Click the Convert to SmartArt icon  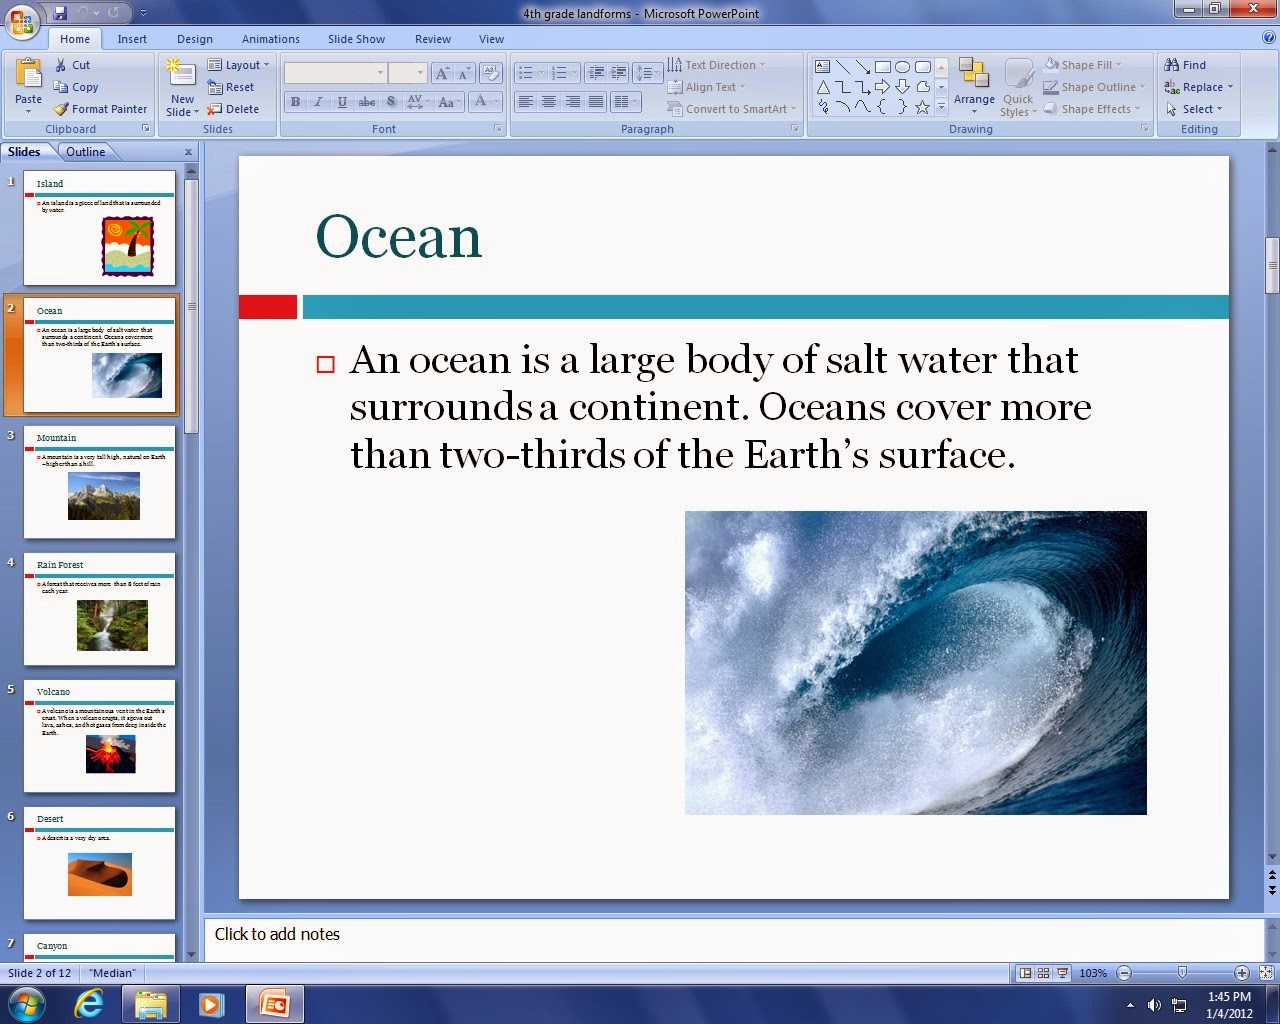point(733,109)
